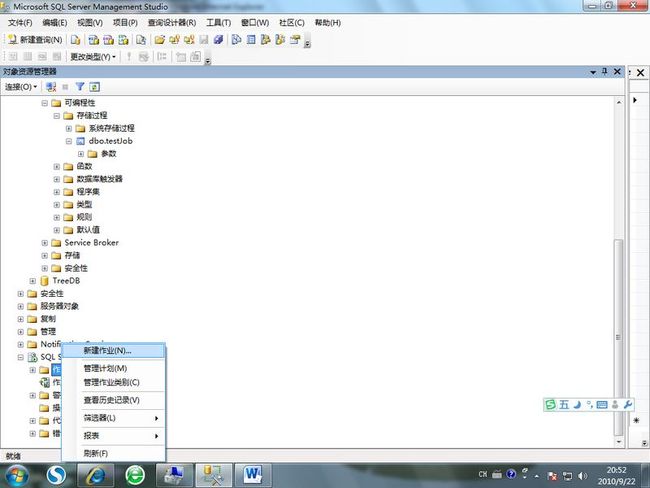Choose 新建作业(N)... from context menu
Image resolution: width=650 pixels, height=488 pixels.
click(x=113, y=351)
